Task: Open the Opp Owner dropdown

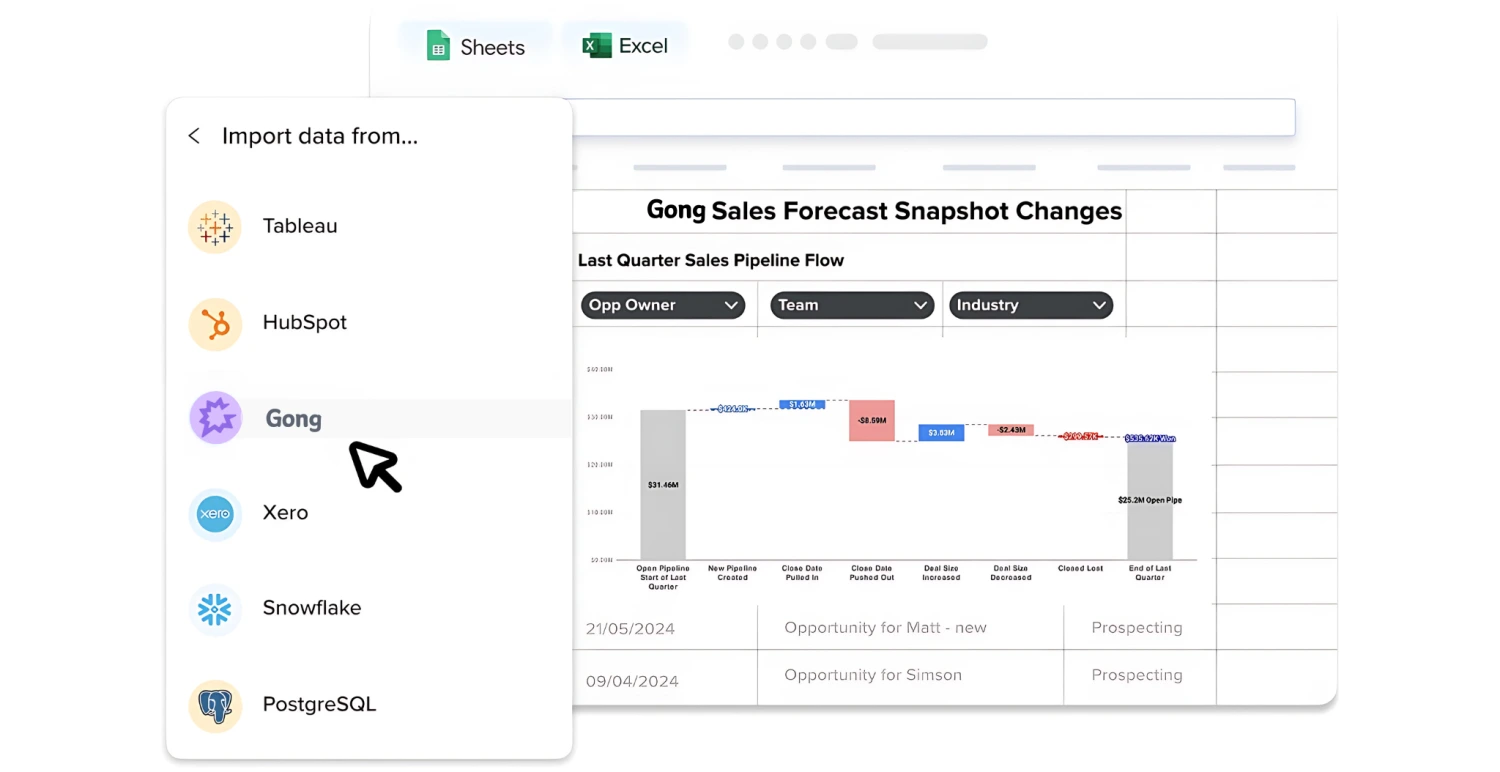Action: 663,305
